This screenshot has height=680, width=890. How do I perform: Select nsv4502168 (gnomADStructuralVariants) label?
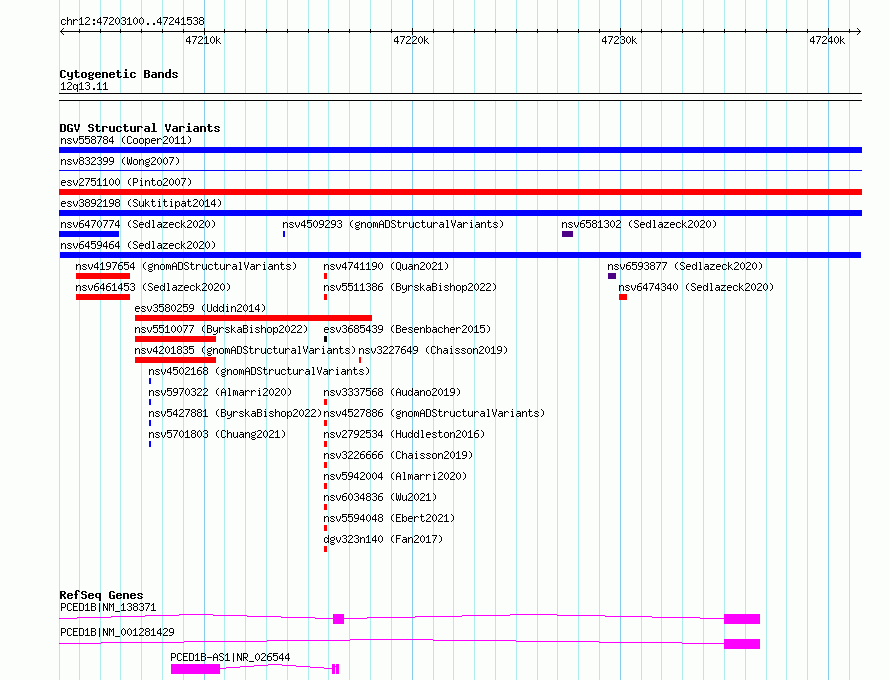(259, 371)
